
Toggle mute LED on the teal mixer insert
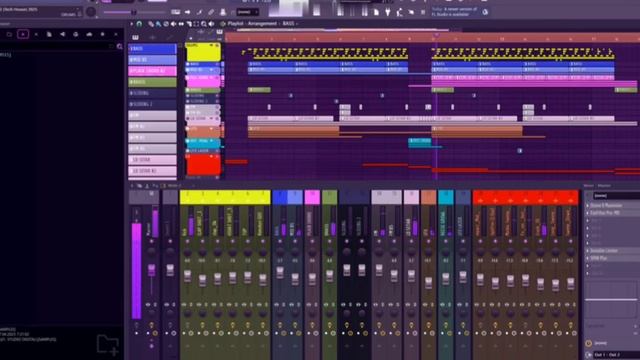click(x=446, y=241)
